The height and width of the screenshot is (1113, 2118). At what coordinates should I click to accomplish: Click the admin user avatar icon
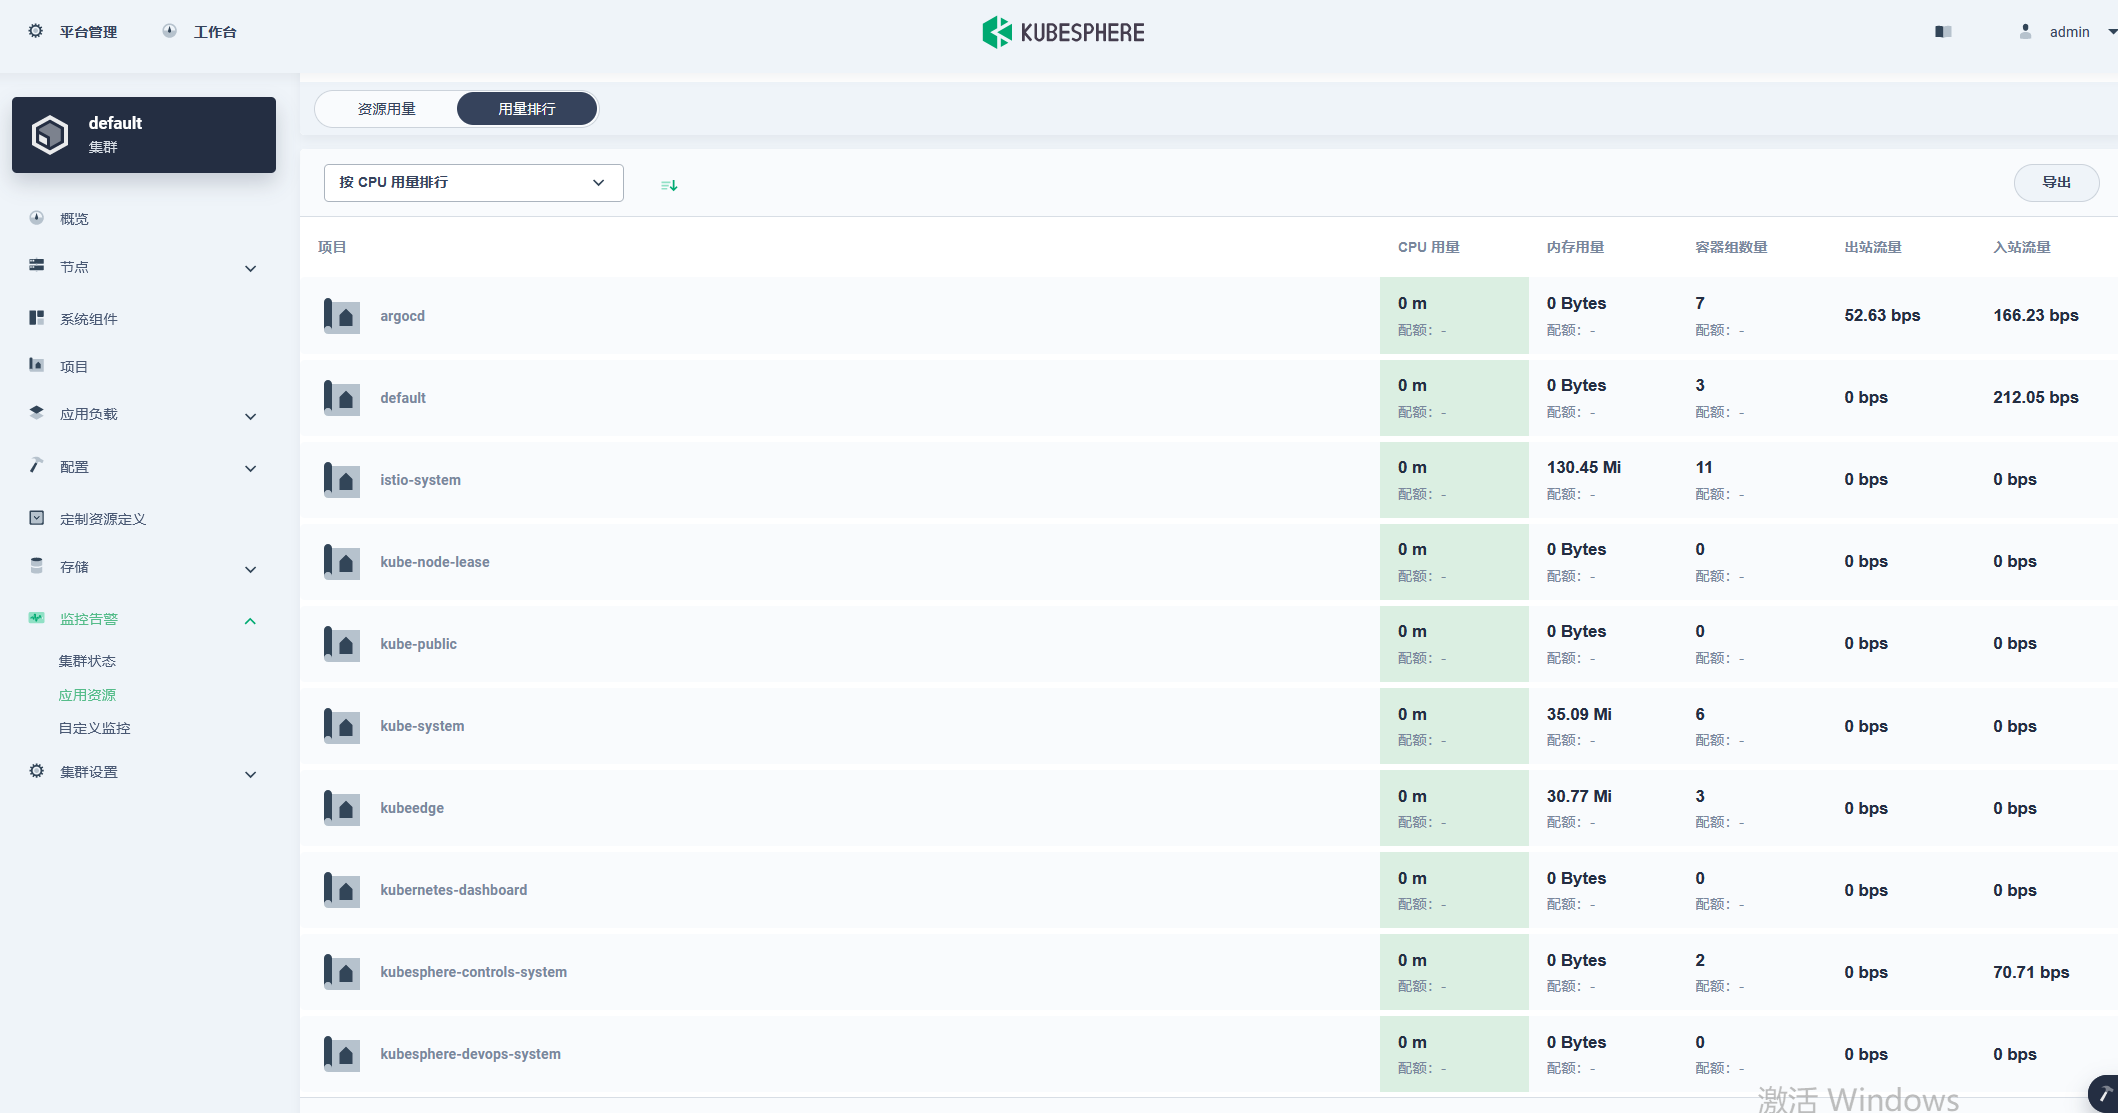[2023, 31]
